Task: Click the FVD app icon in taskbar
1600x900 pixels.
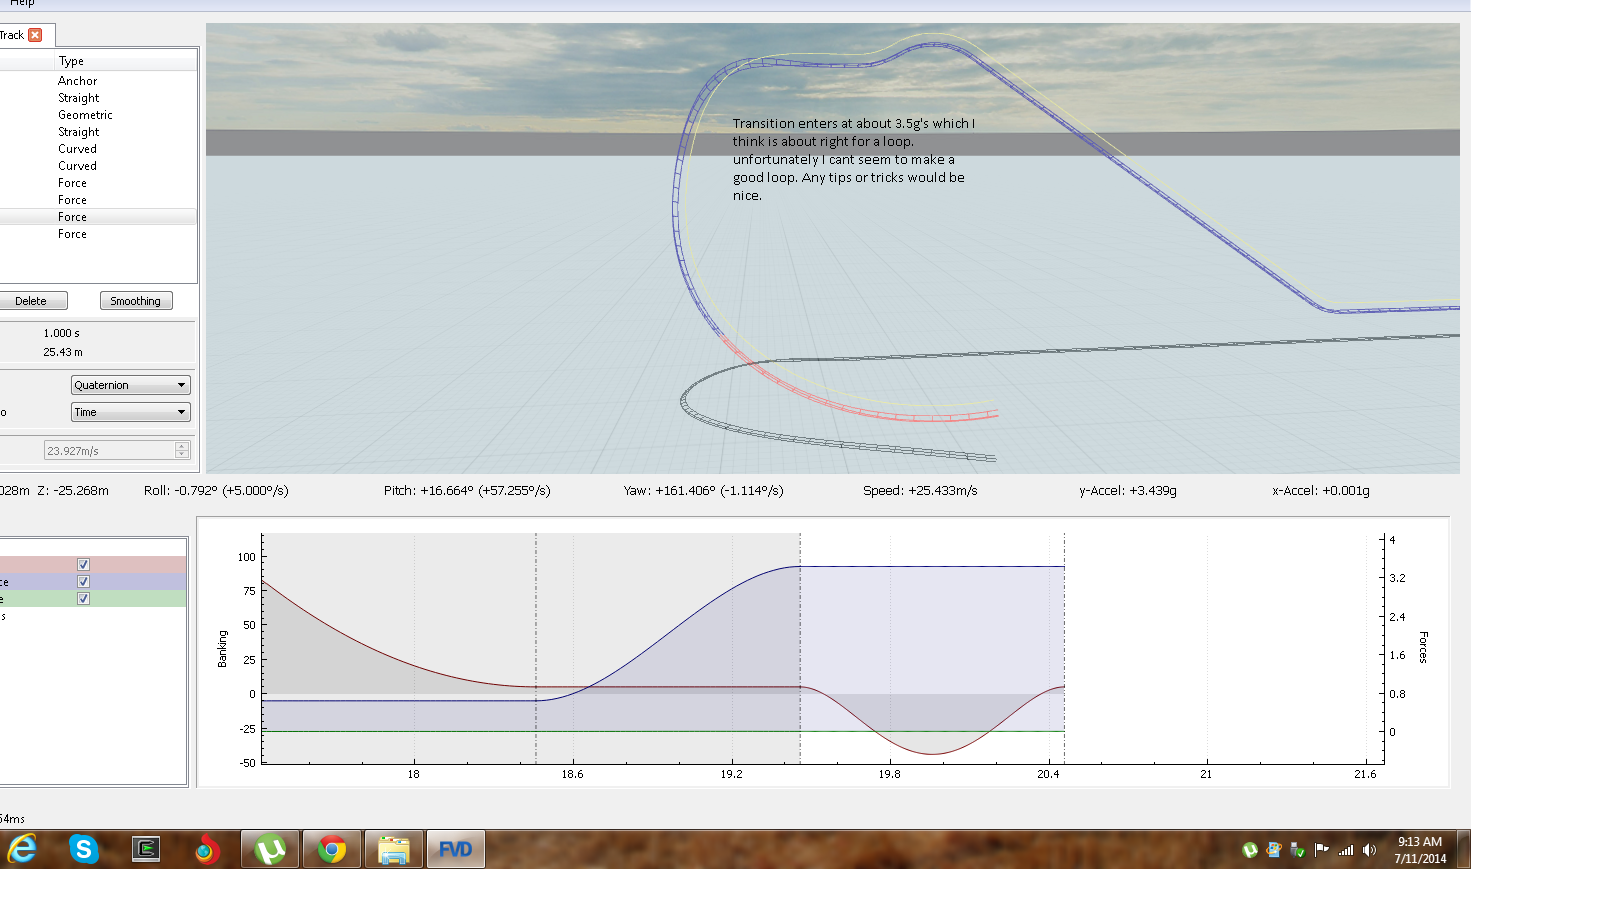Action: click(456, 849)
